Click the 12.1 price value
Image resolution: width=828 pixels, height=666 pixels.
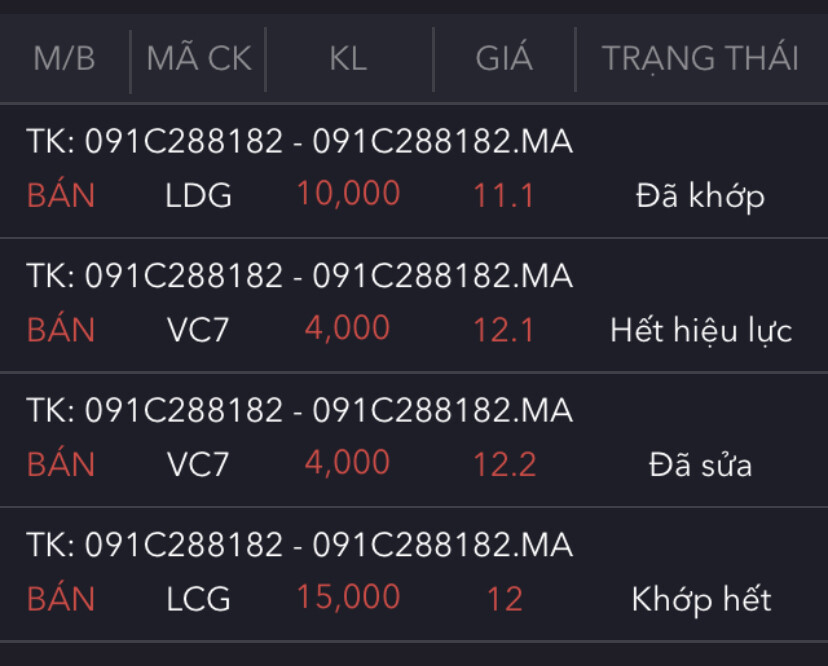[x=504, y=330]
